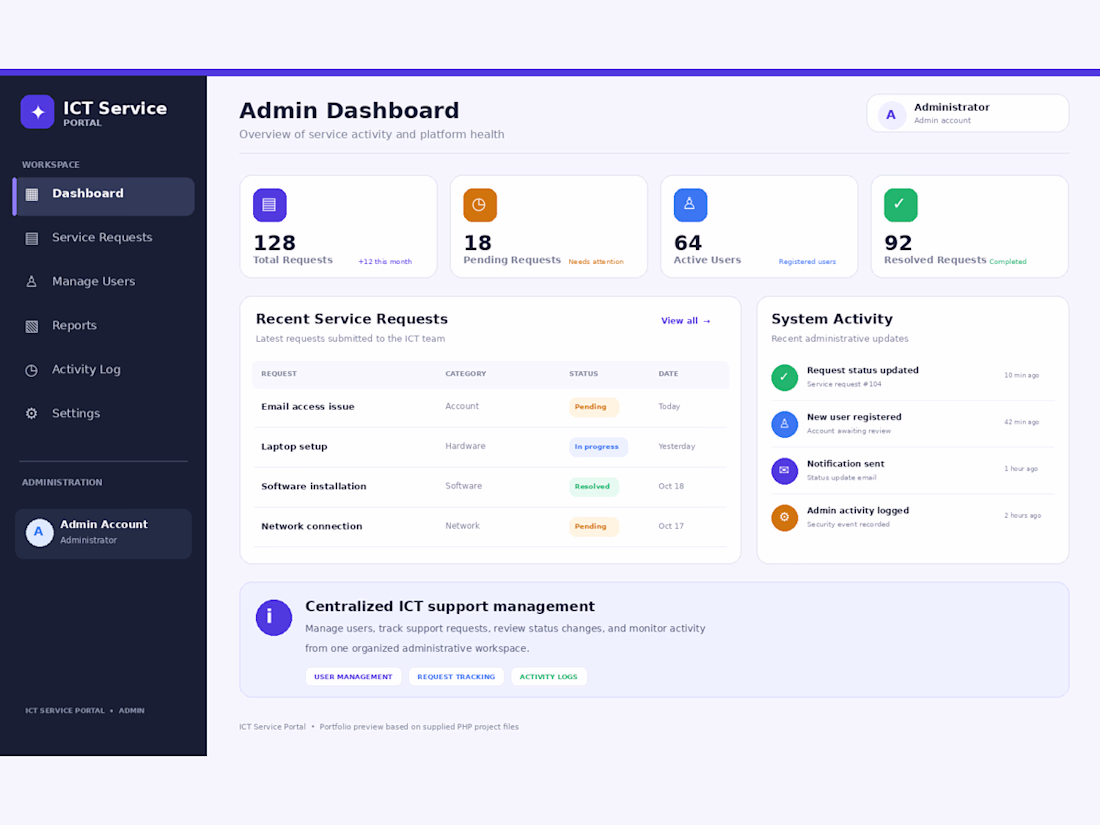Select the Admin Account card in the sidebar

(x=104, y=534)
